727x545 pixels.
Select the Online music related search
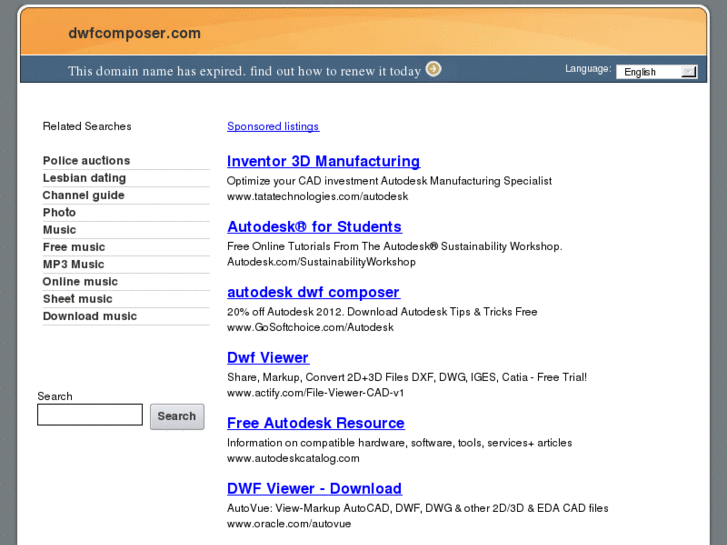coord(80,282)
